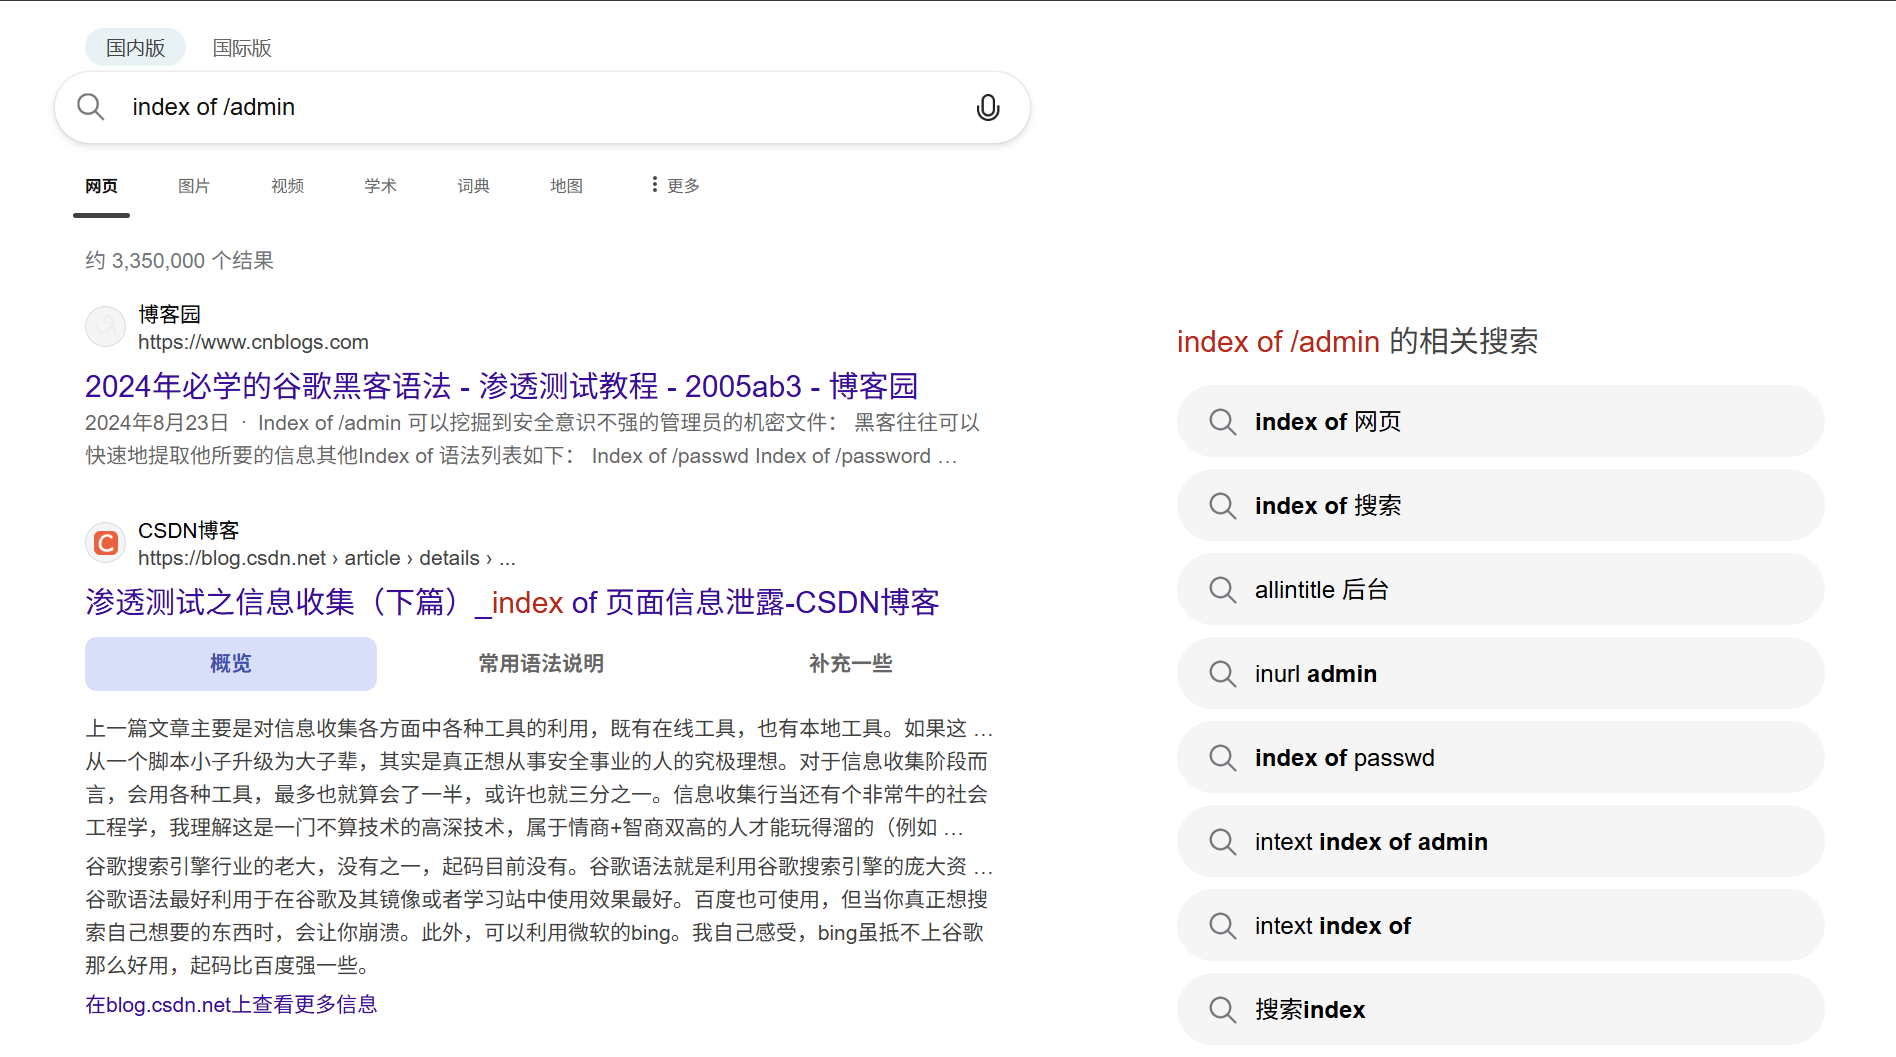Activate voice search microphone icon
This screenshot has width=1896, height=1057.
tap(988, 107)
